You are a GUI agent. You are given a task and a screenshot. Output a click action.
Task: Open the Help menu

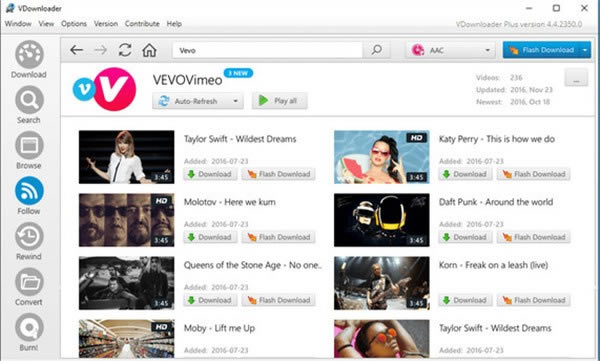point(174,24)
